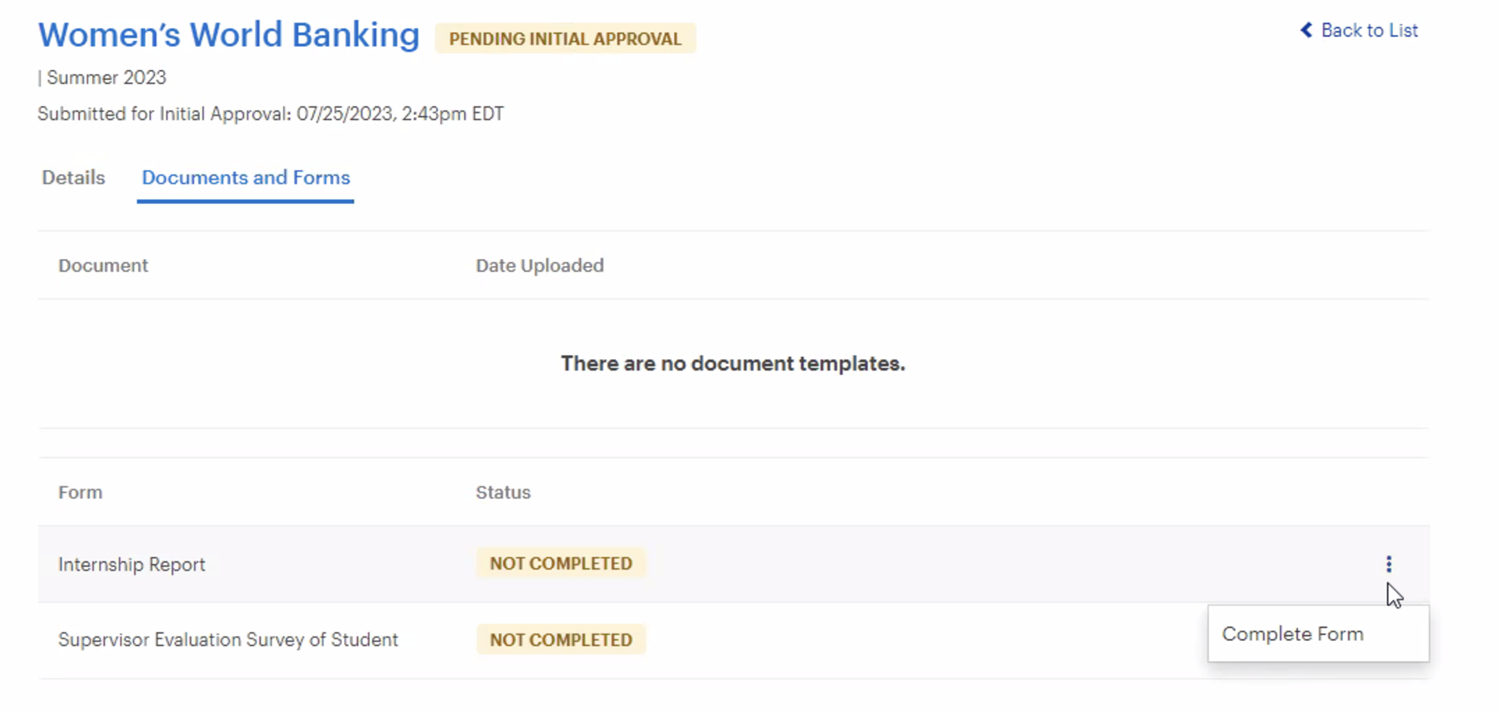Select the Internship Report form row name
Image resolution: width=1500 pixels, height=711 pixels.
132,565
